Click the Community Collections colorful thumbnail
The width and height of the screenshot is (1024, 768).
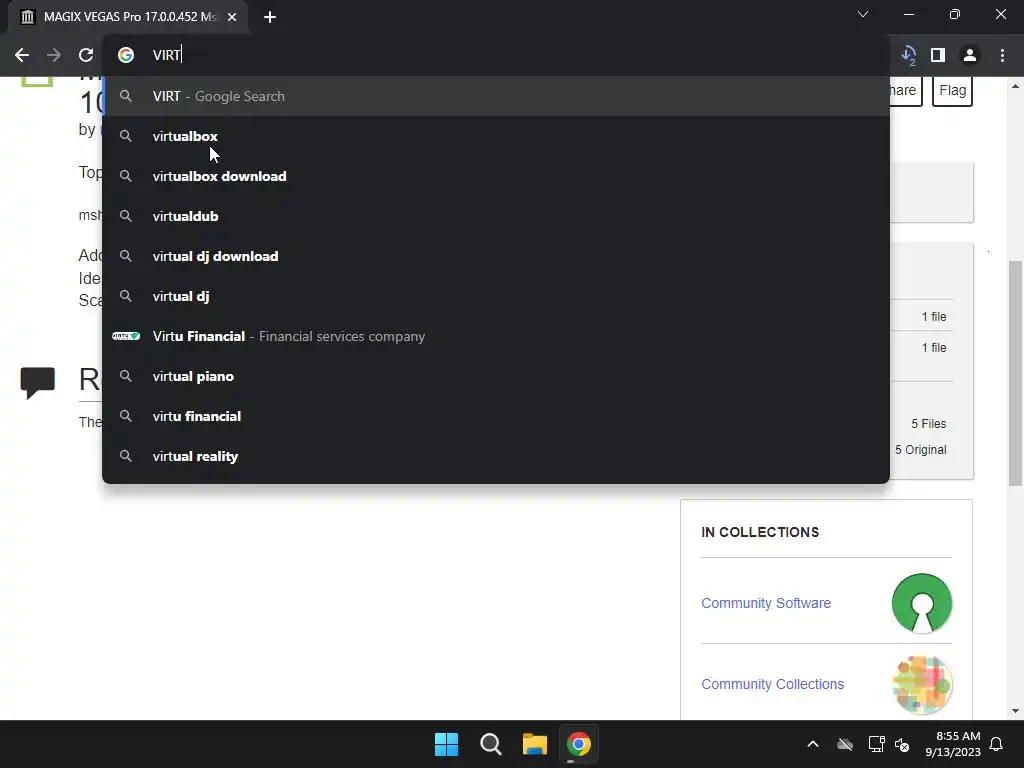tap(921, 684)
